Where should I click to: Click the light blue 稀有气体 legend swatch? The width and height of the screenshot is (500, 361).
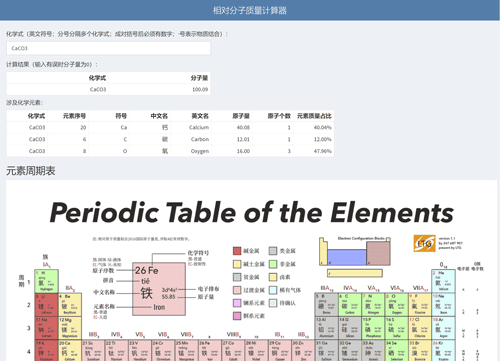tap(273, 290)
